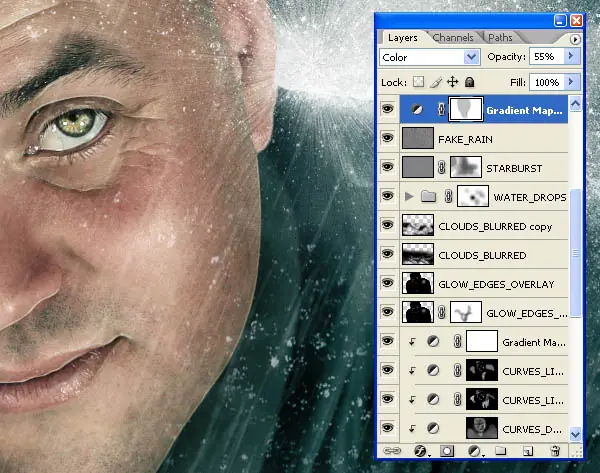Screen dimensions: 600x473
Task: Click the delete layer trash icon
Action: tap(555, 451)
